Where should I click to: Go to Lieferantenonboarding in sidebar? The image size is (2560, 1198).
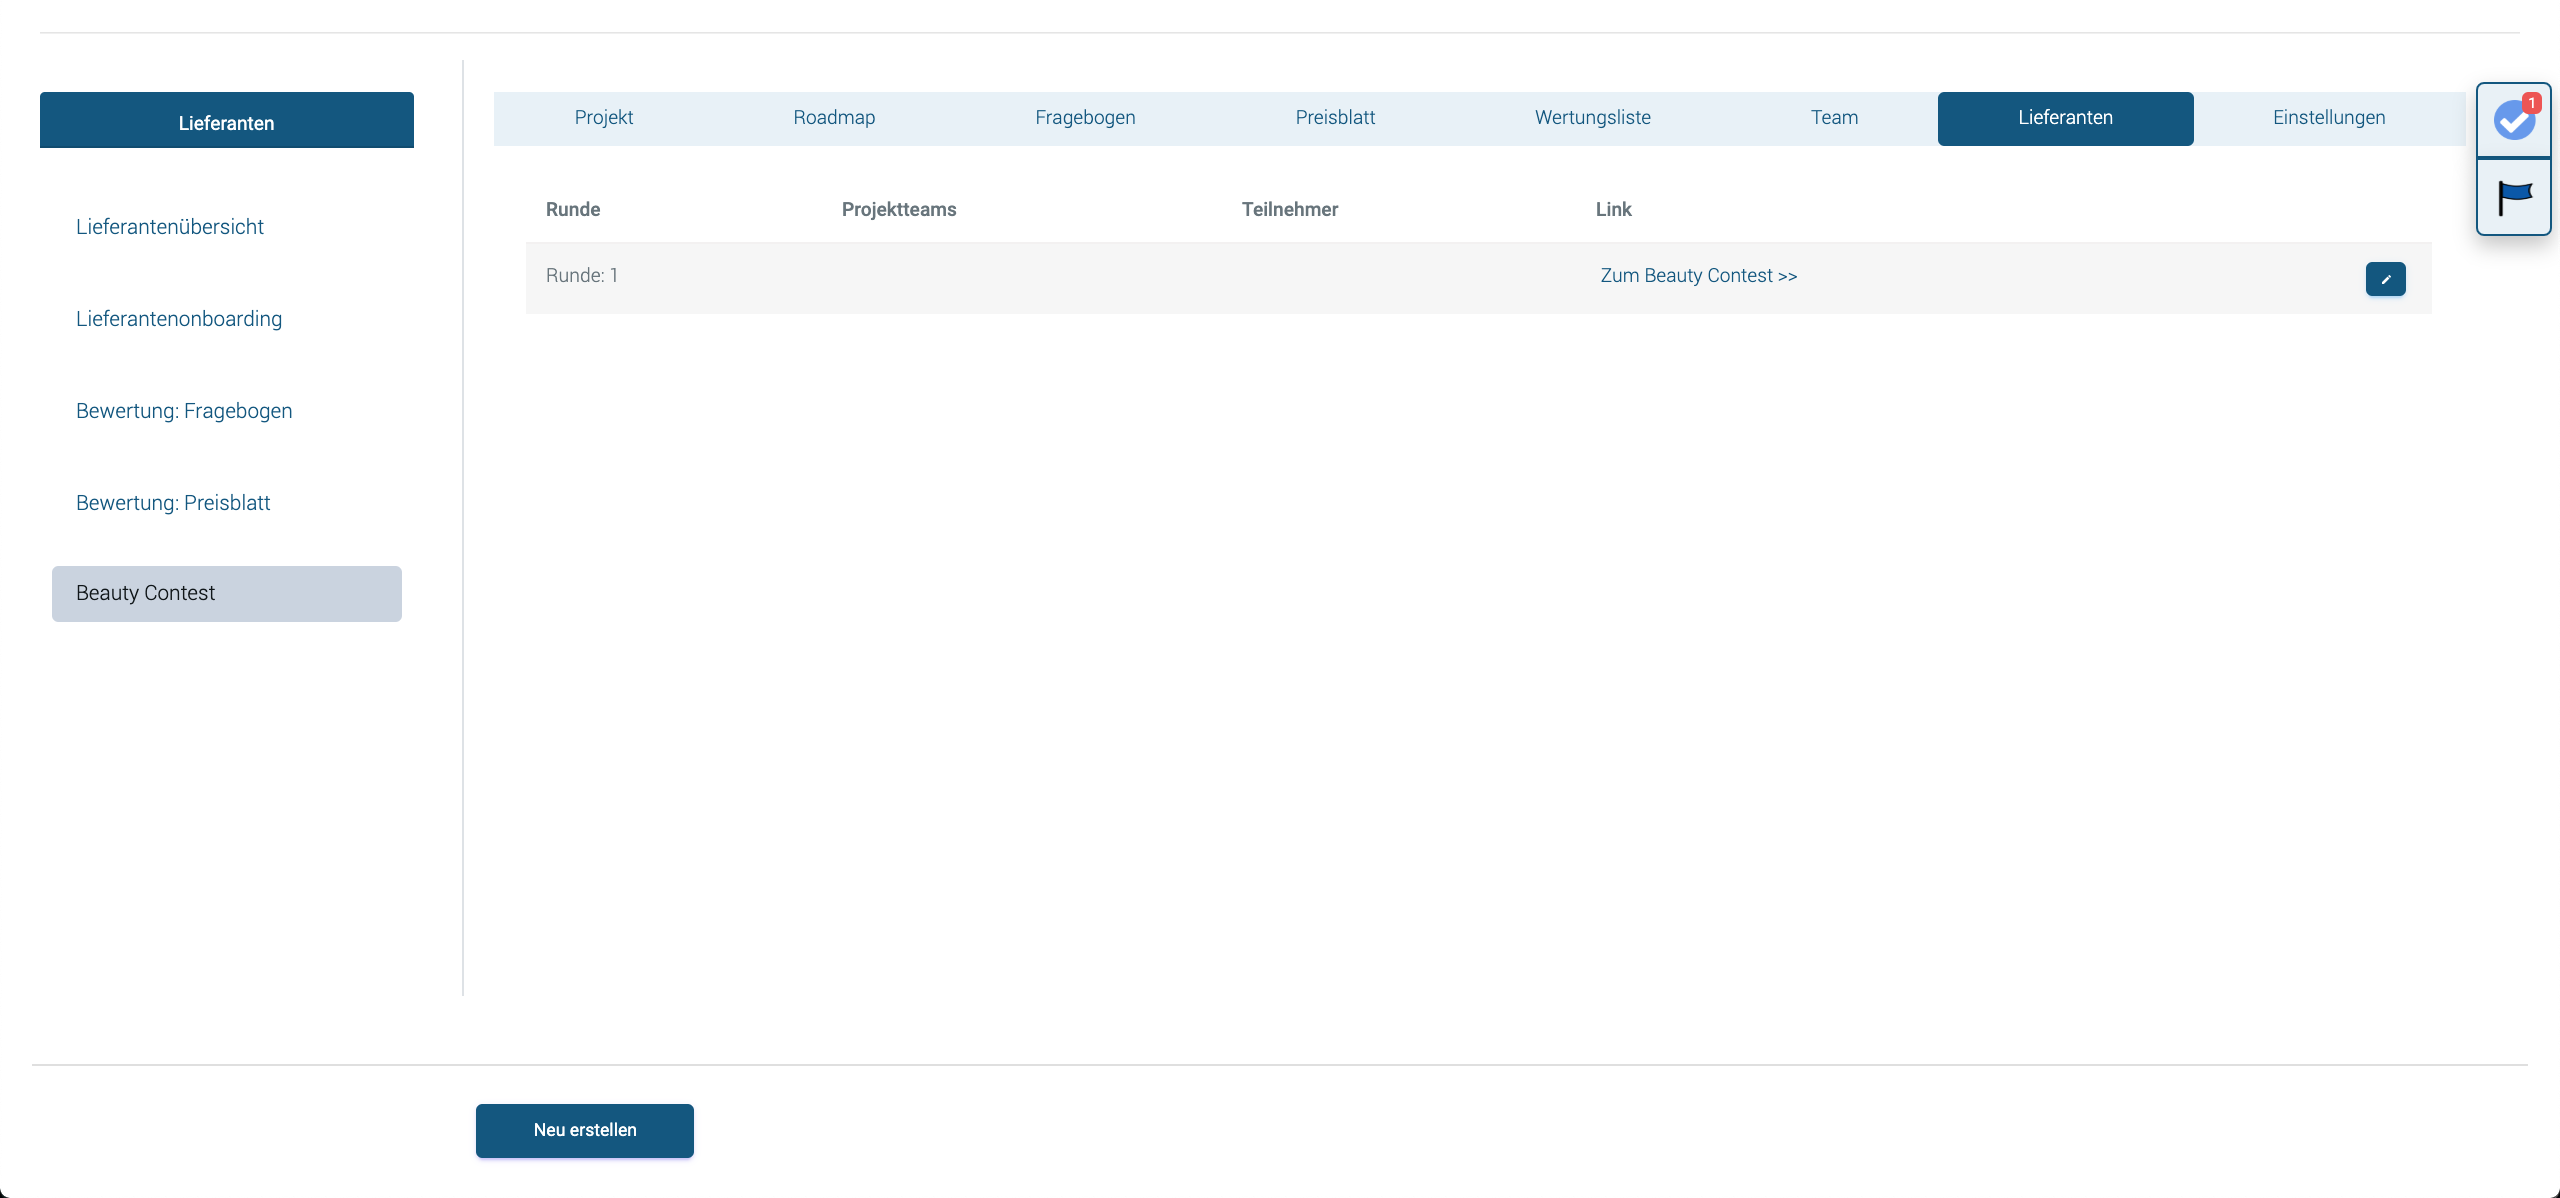click(x=179, y=319)
